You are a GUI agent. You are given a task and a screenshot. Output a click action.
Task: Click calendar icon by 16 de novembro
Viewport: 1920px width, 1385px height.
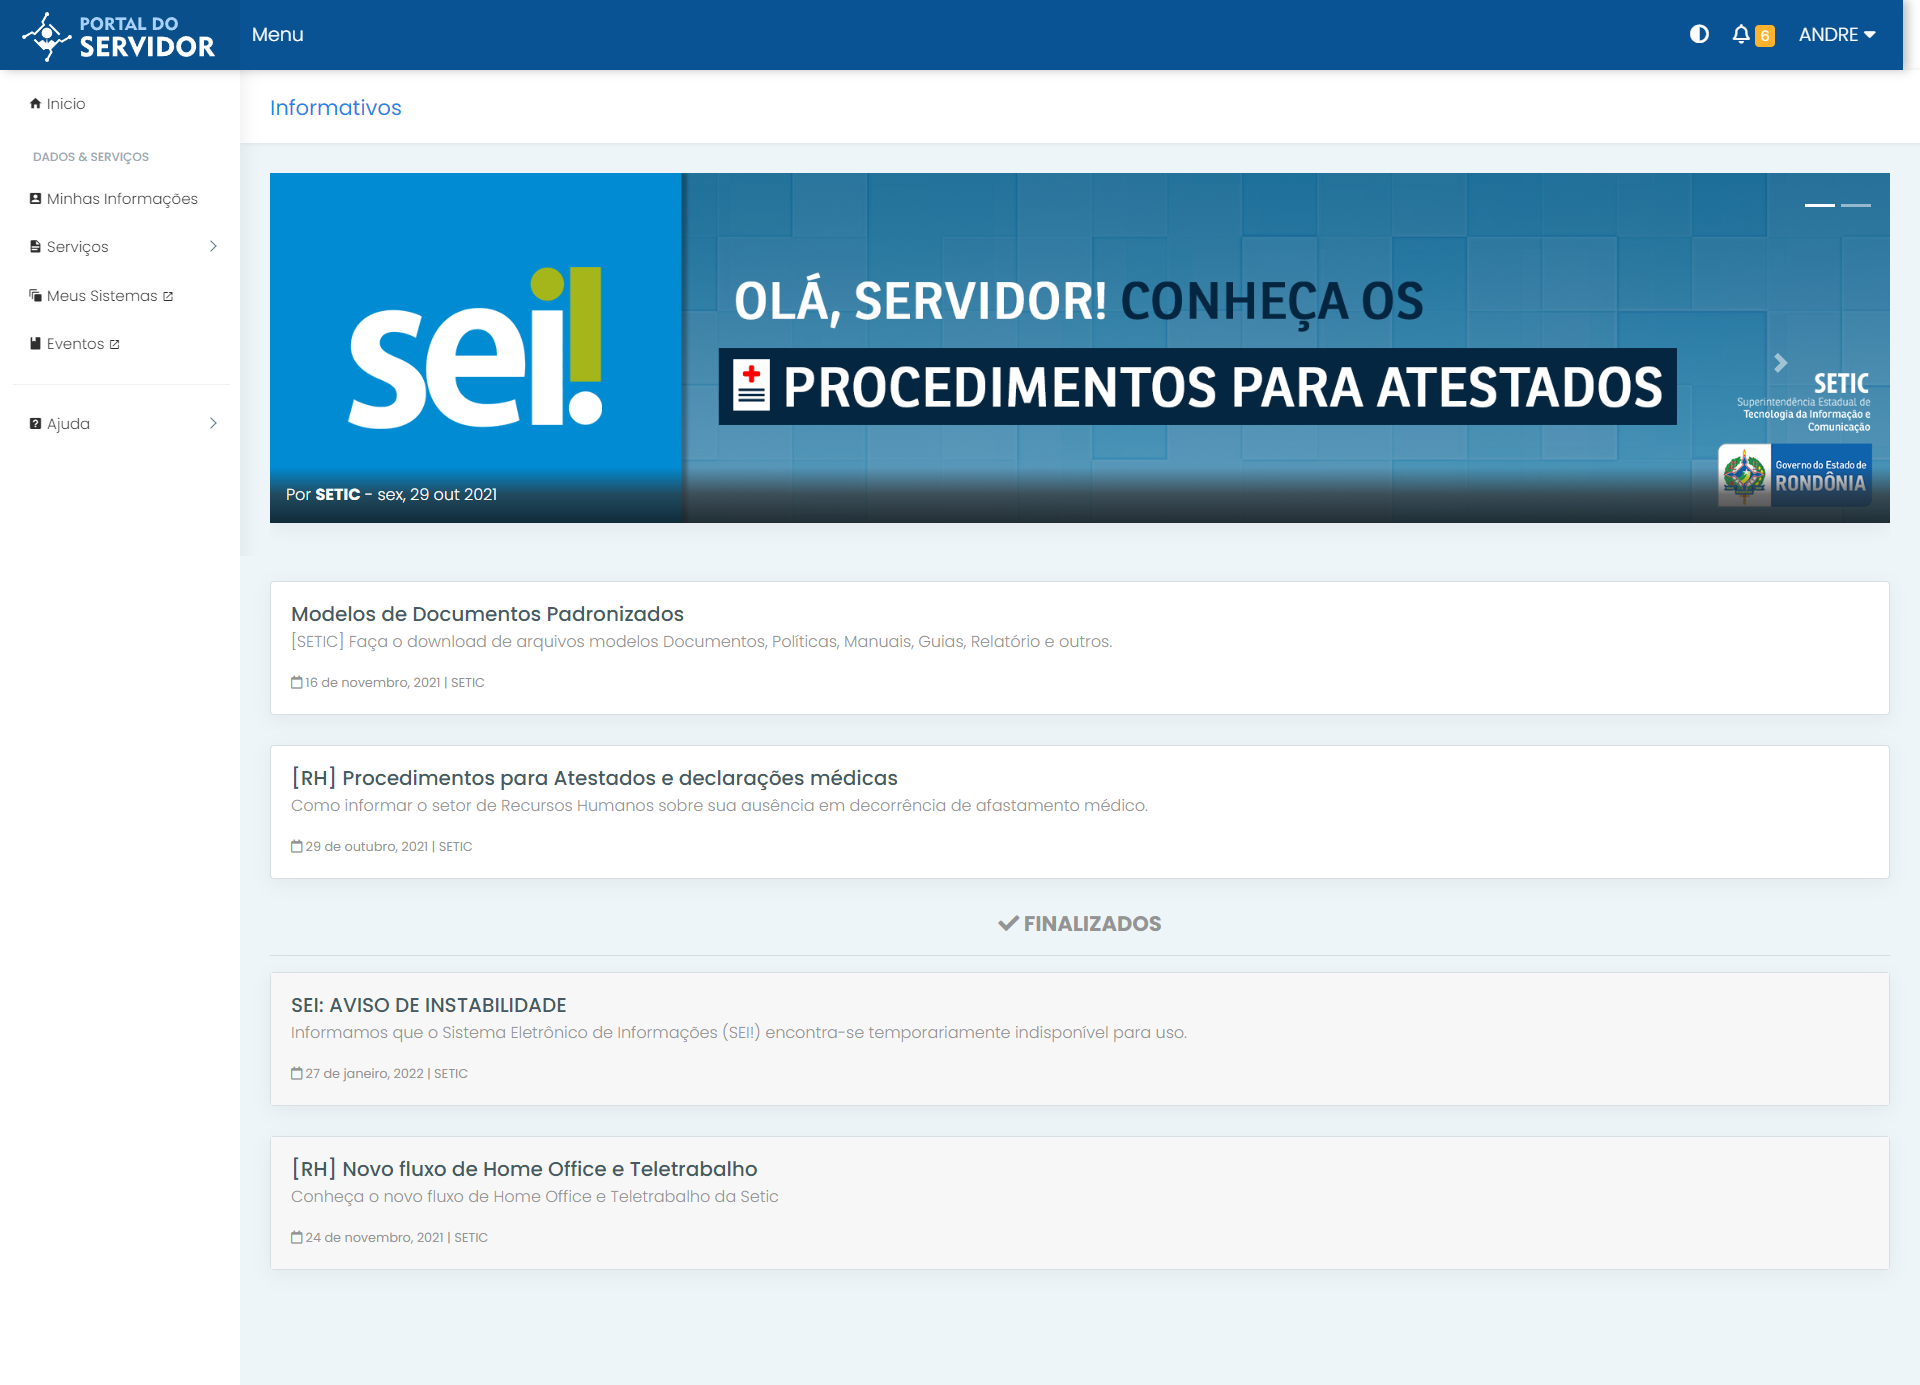click(x=297, y=682)
